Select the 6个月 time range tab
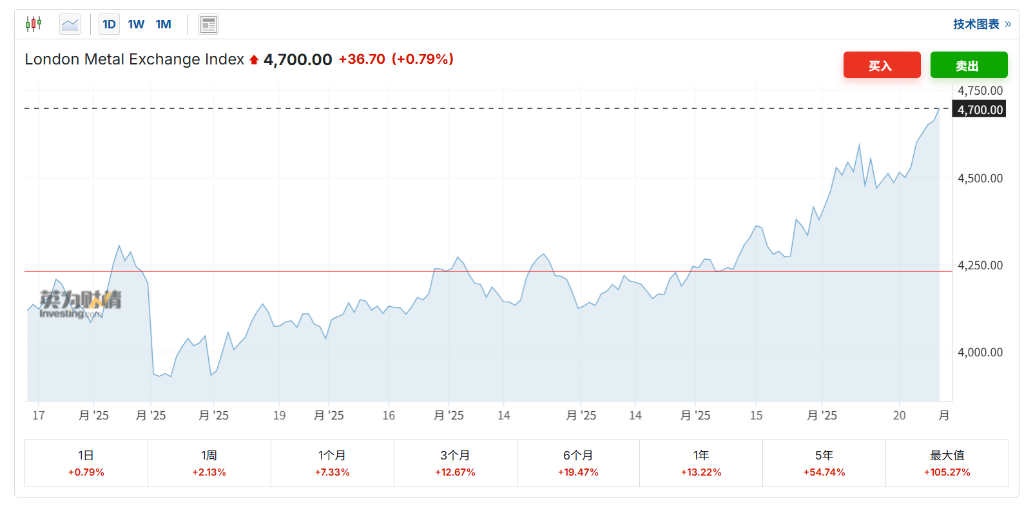Image resolution: width=1024 pixels, height=526 pixels. coord(578,462)
